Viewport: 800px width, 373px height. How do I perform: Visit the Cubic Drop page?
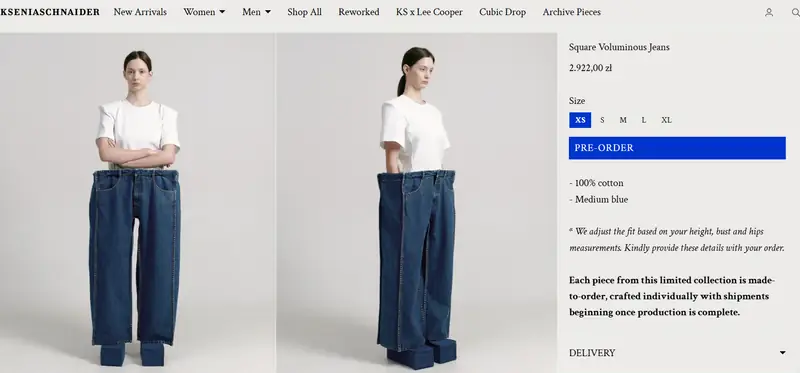[503, 12]
